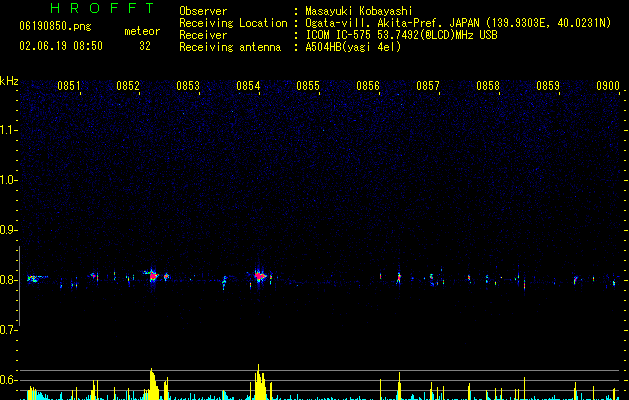Image resolution: width=629 pixels, height=400 pixels.
Task: Click the kHz axis unit label
Action: point(9,81)
